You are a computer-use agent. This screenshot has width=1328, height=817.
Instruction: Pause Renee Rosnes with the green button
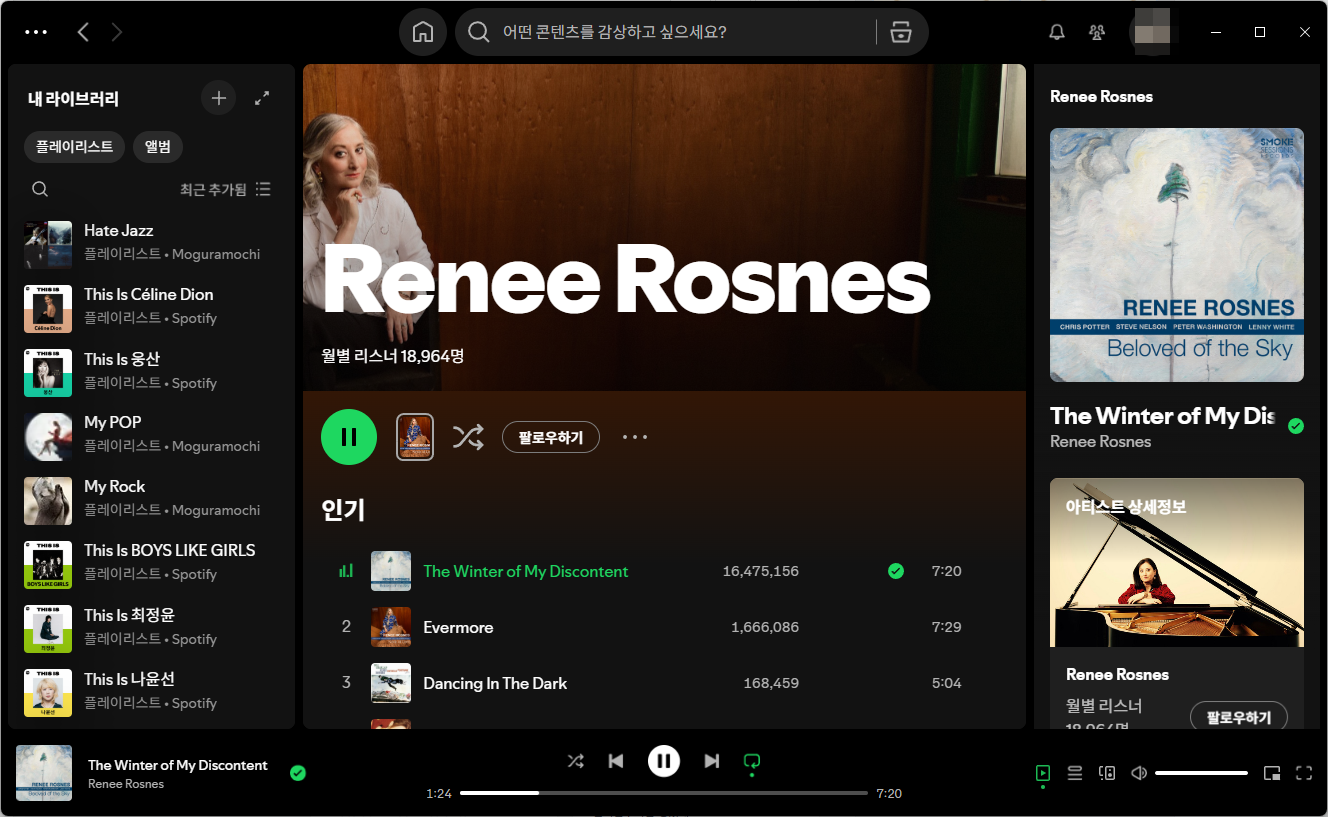click(x=349, y=437)
